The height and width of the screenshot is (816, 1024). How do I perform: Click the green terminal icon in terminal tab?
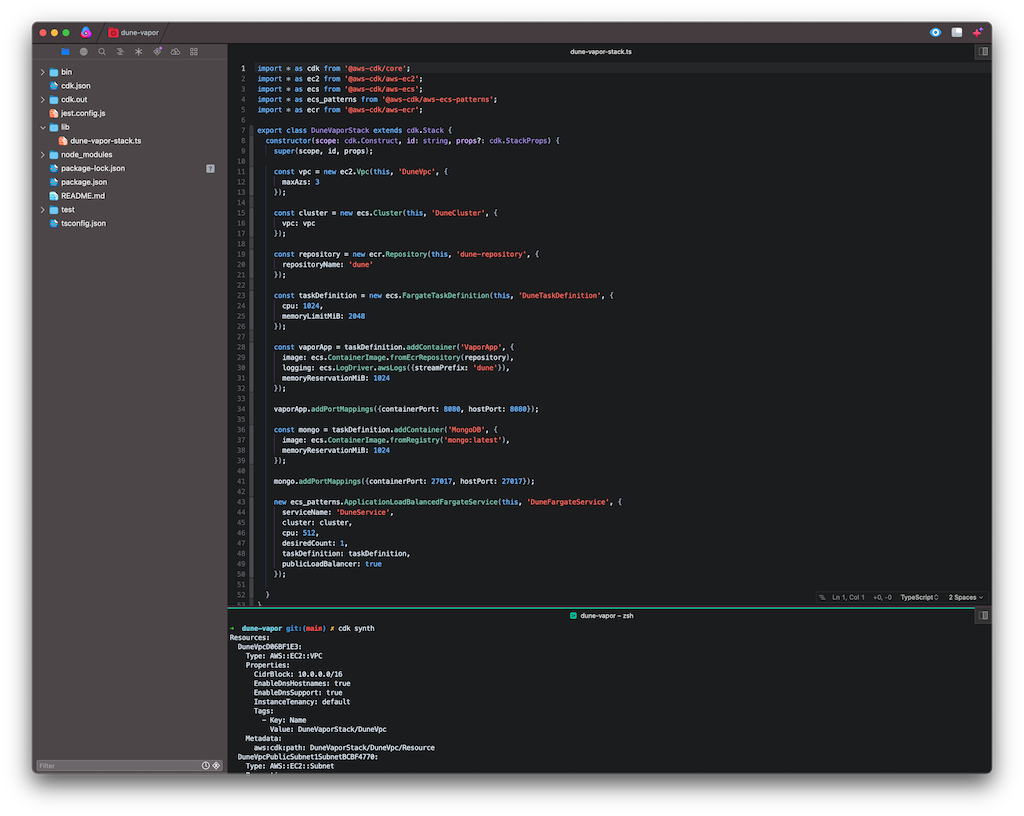pyautogui.click(x=573, y=616)
